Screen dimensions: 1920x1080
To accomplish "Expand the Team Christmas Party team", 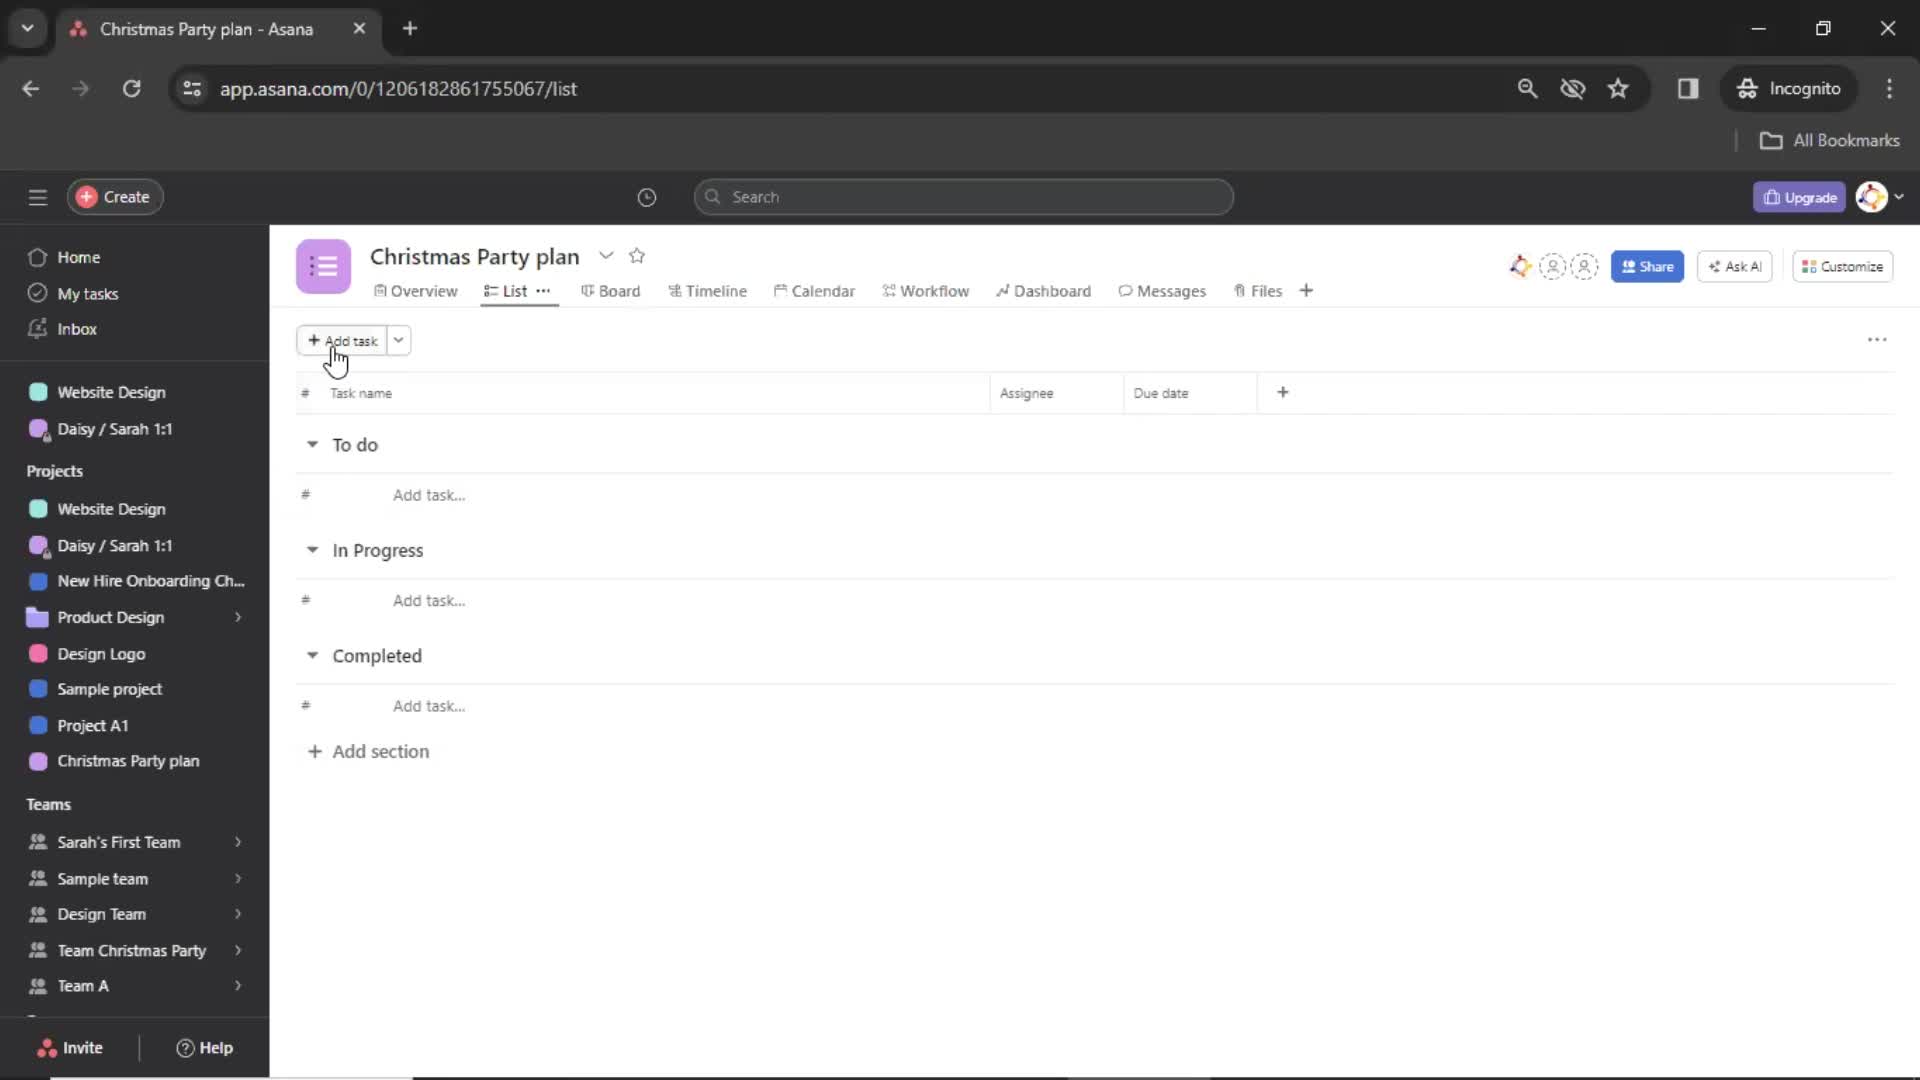I will tap(237, 949).
